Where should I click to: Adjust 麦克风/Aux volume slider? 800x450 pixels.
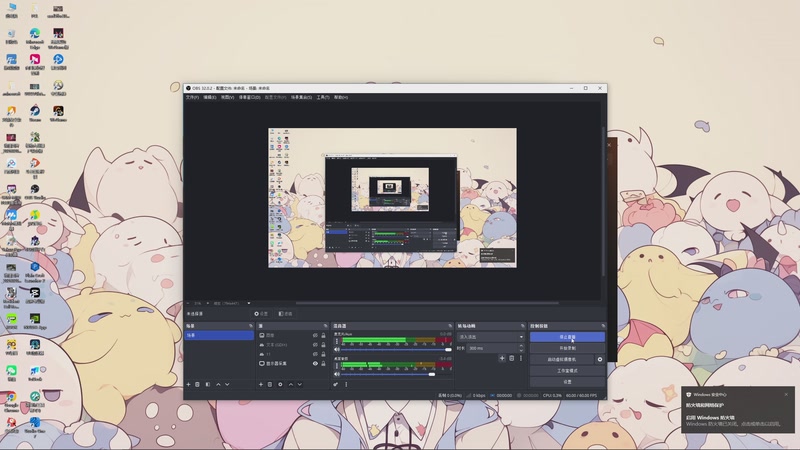tap(396, 349)
